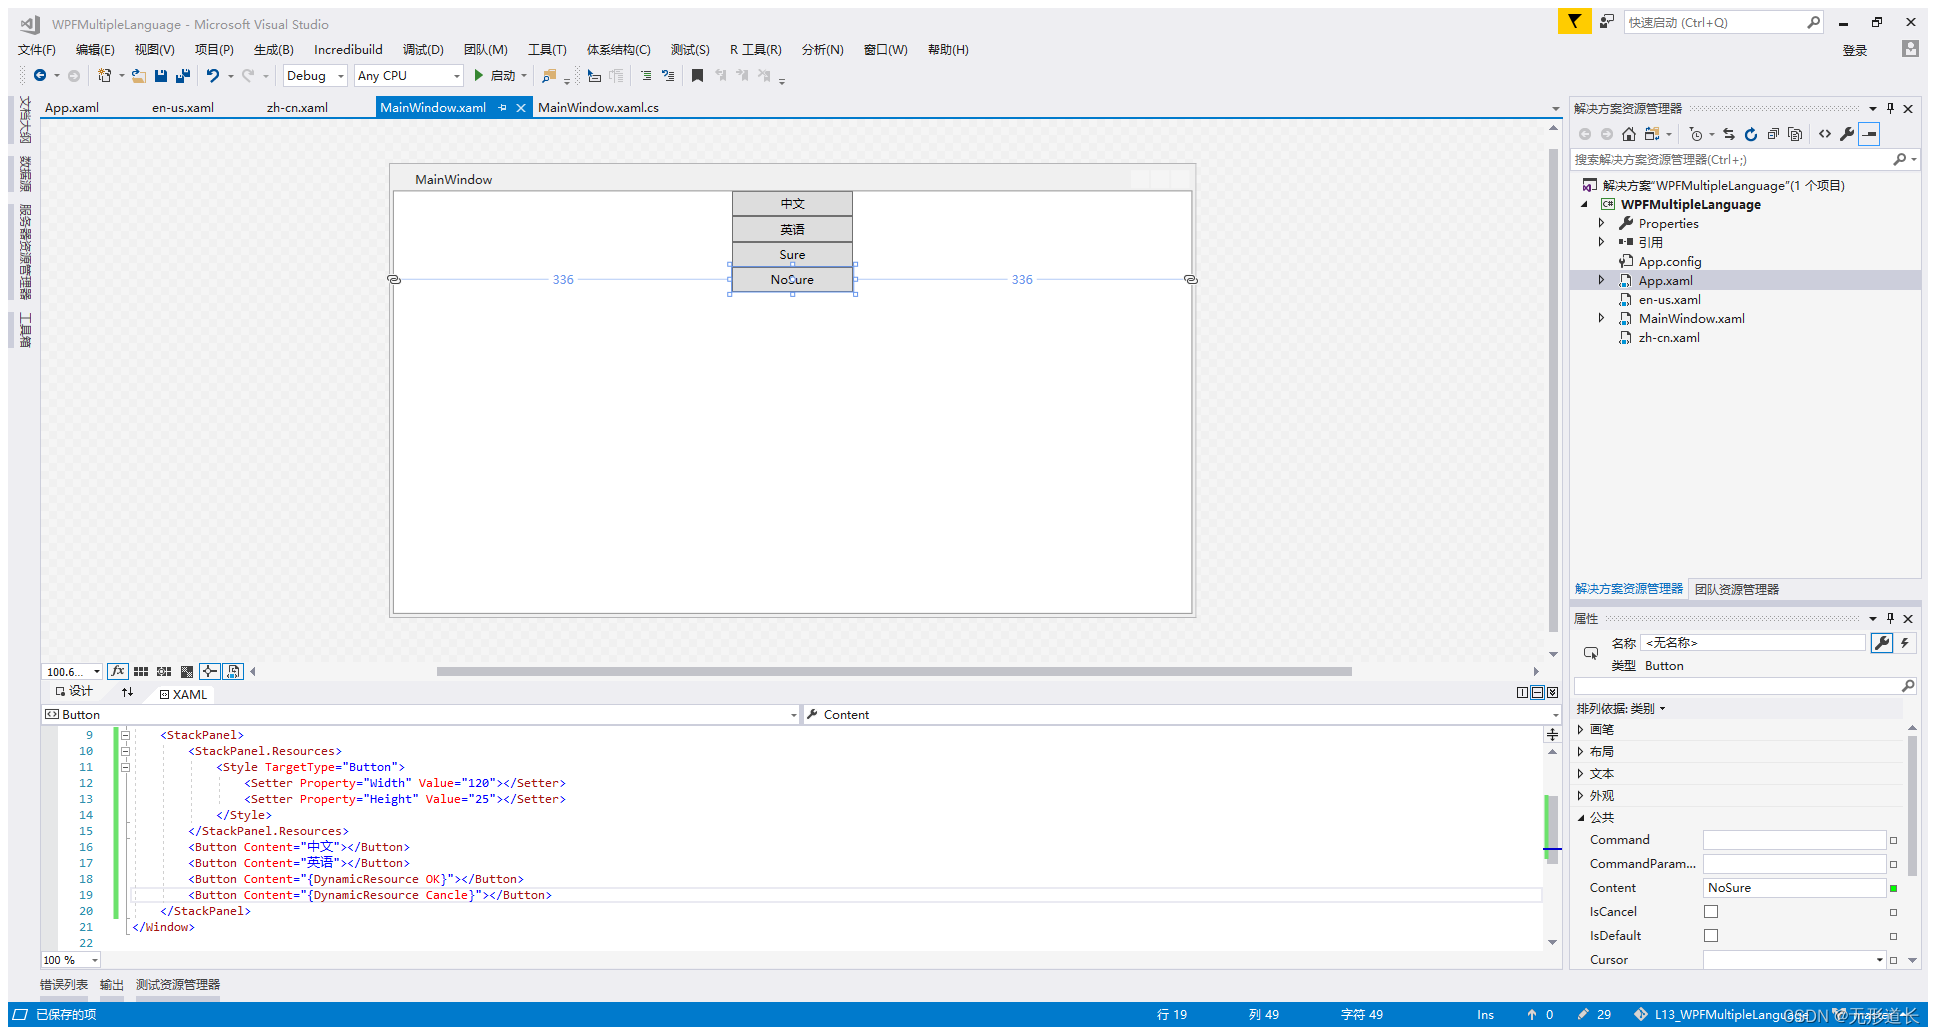1936x1035 pixels.
Task: Expand the MainWindow.xaml tree node
Action: (x=1601, y=318)
